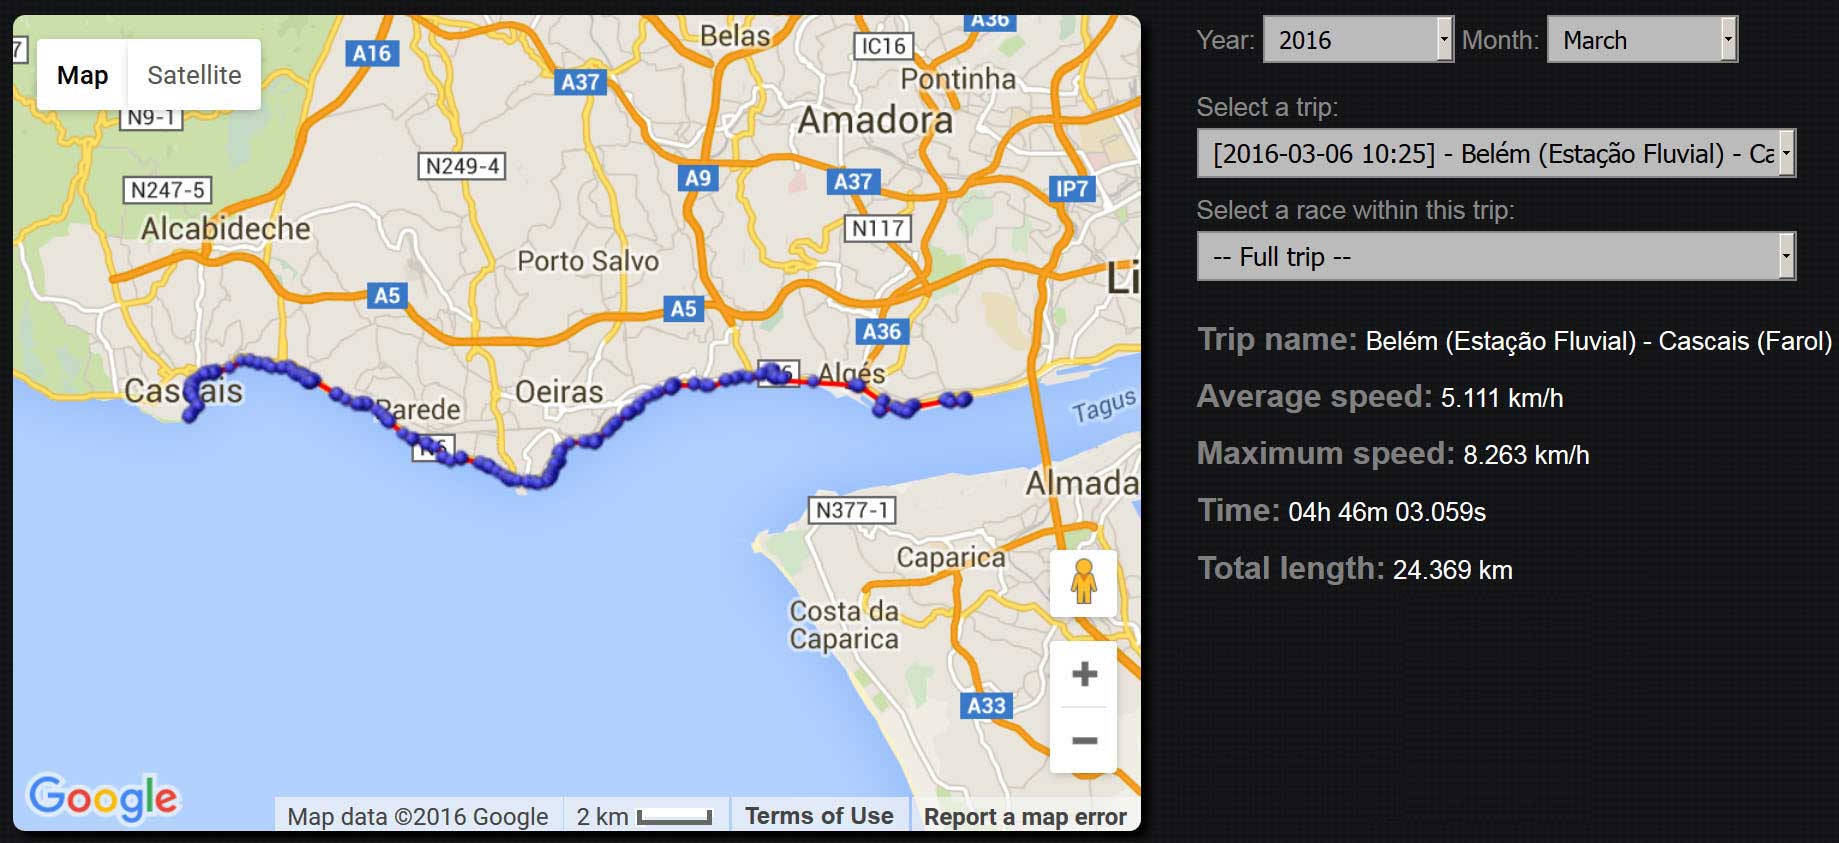Screen dimensions: 1839x843
Task: Click the A33 highway shield
Action: coord(986,705)
